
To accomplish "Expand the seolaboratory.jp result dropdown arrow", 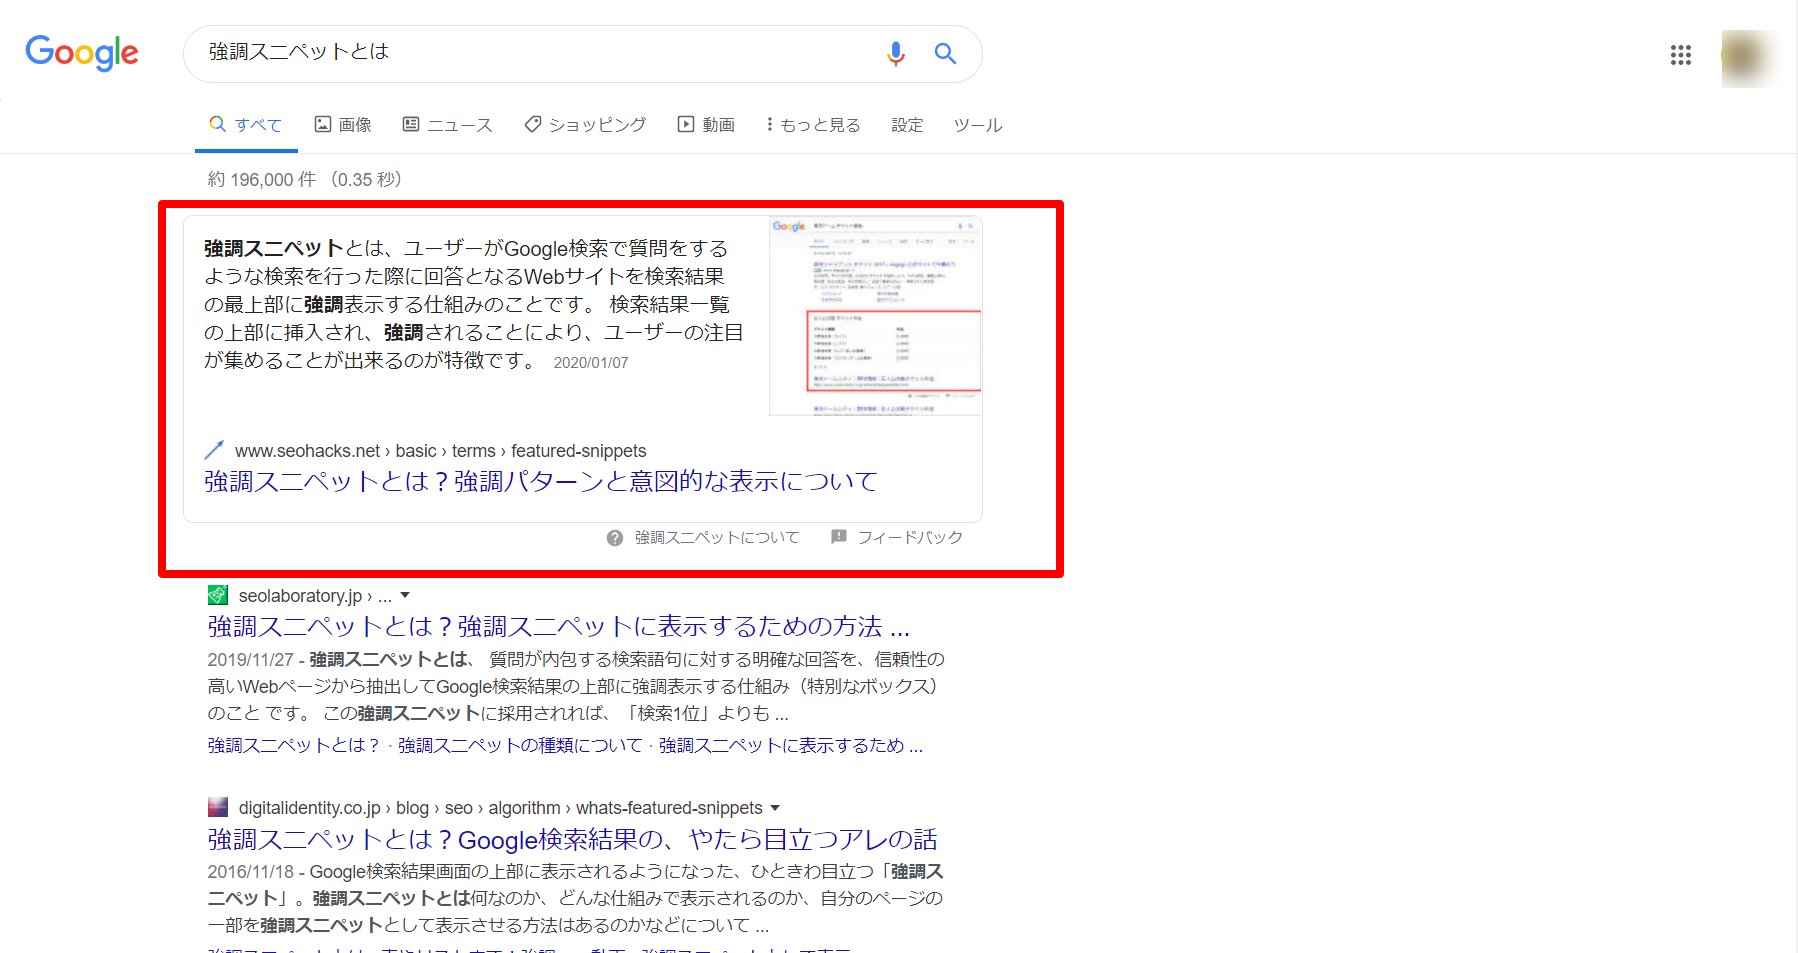I will pos(405,595).
